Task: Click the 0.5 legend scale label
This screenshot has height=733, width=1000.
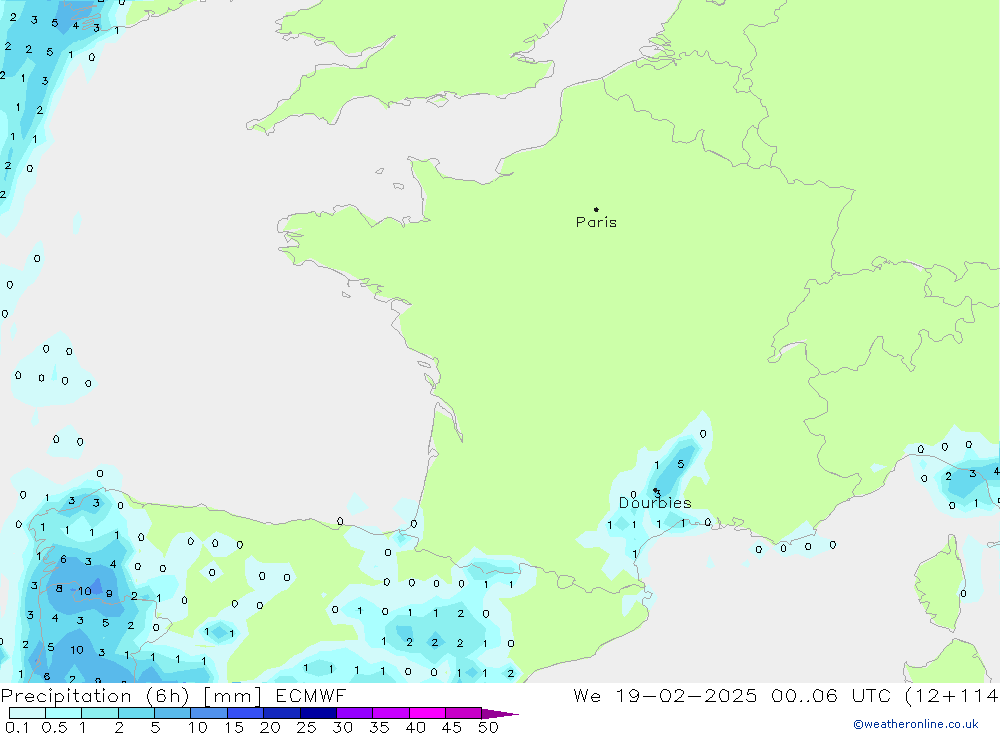Action: (54, 727)
